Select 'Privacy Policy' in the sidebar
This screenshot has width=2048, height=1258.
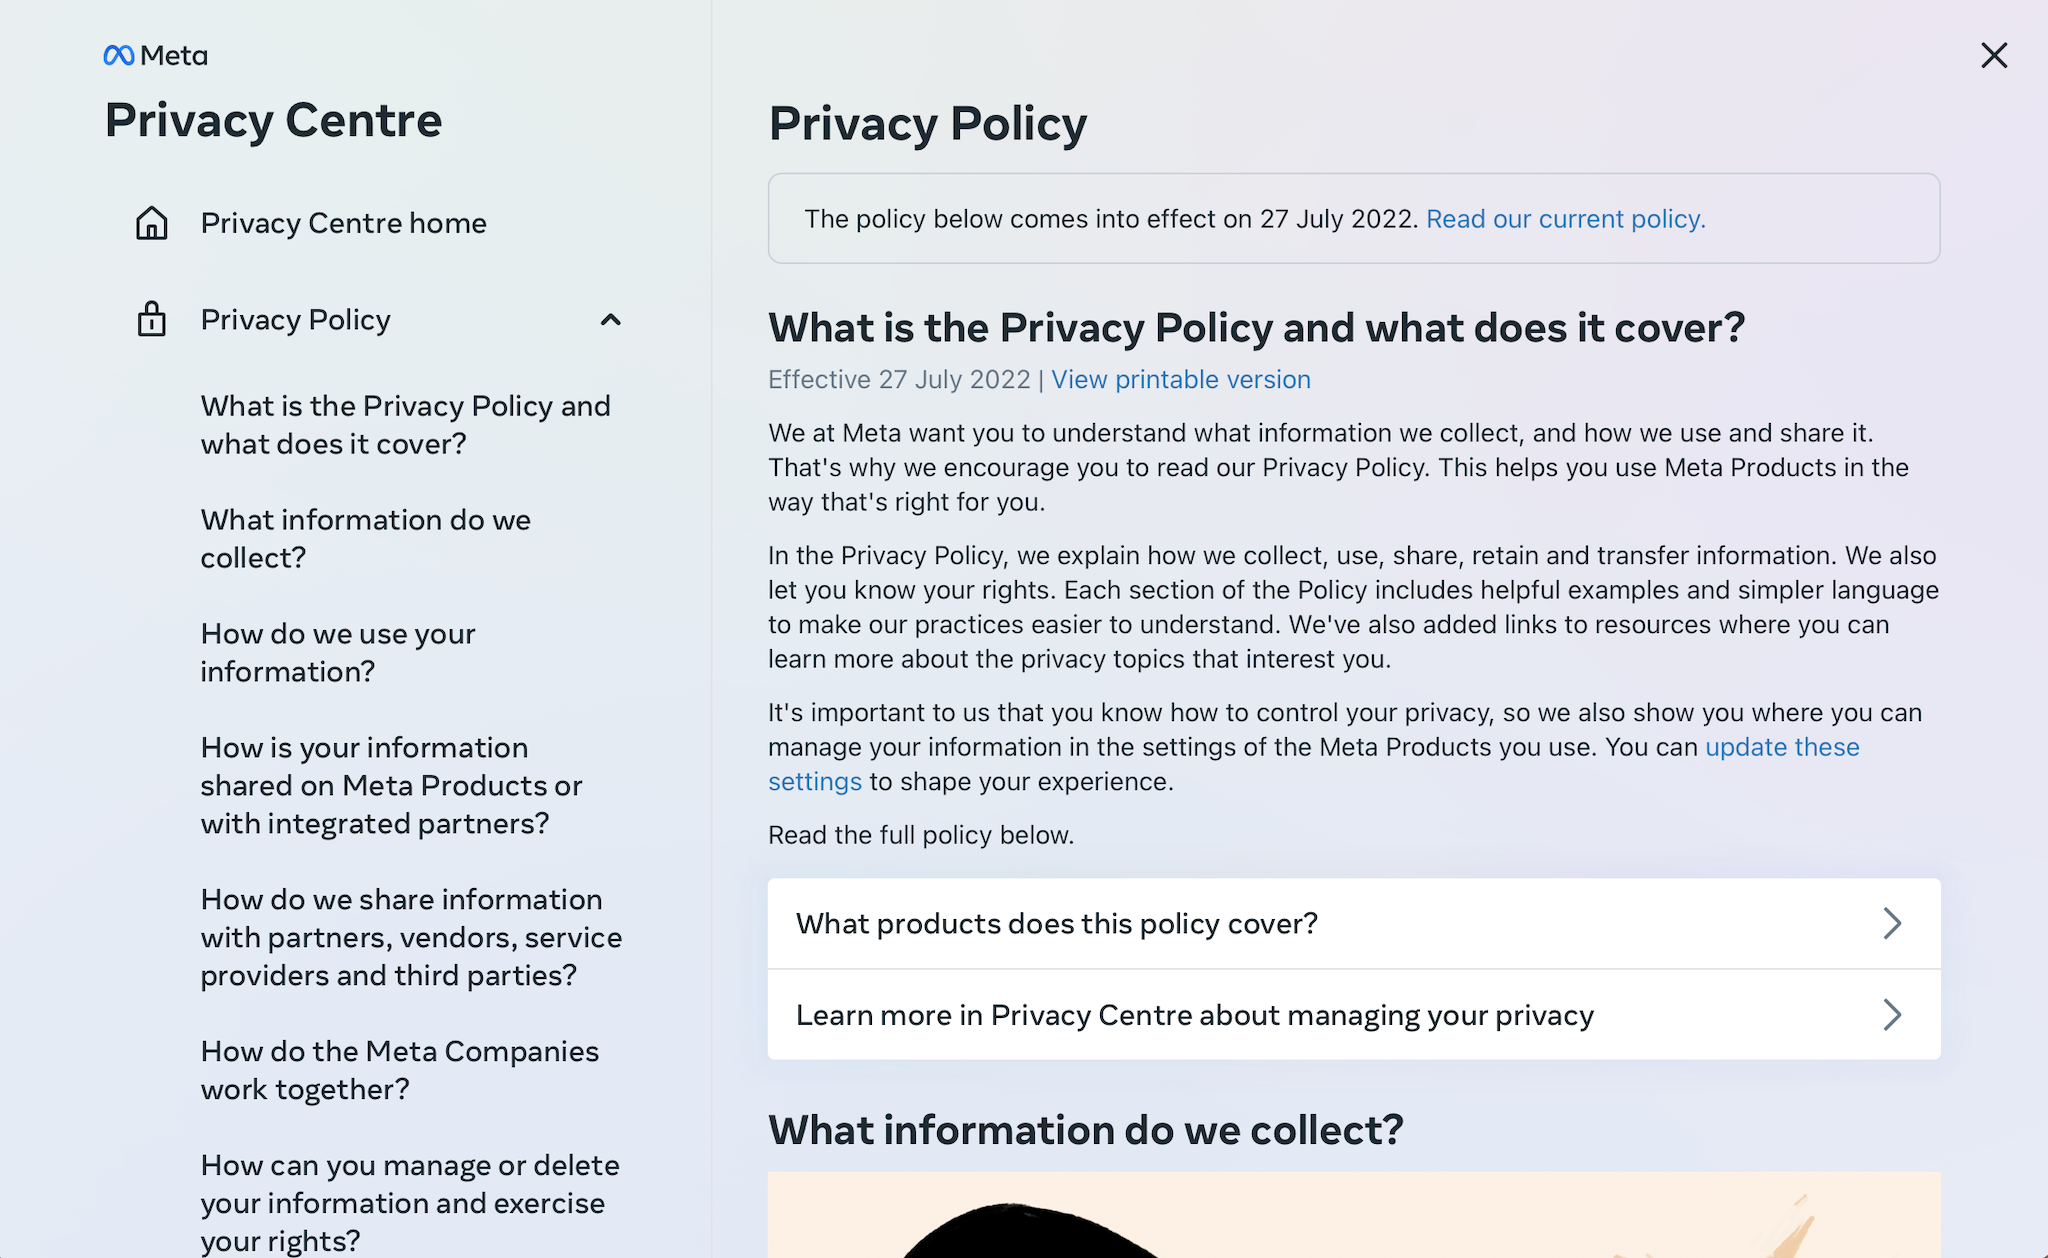(295, 320)
